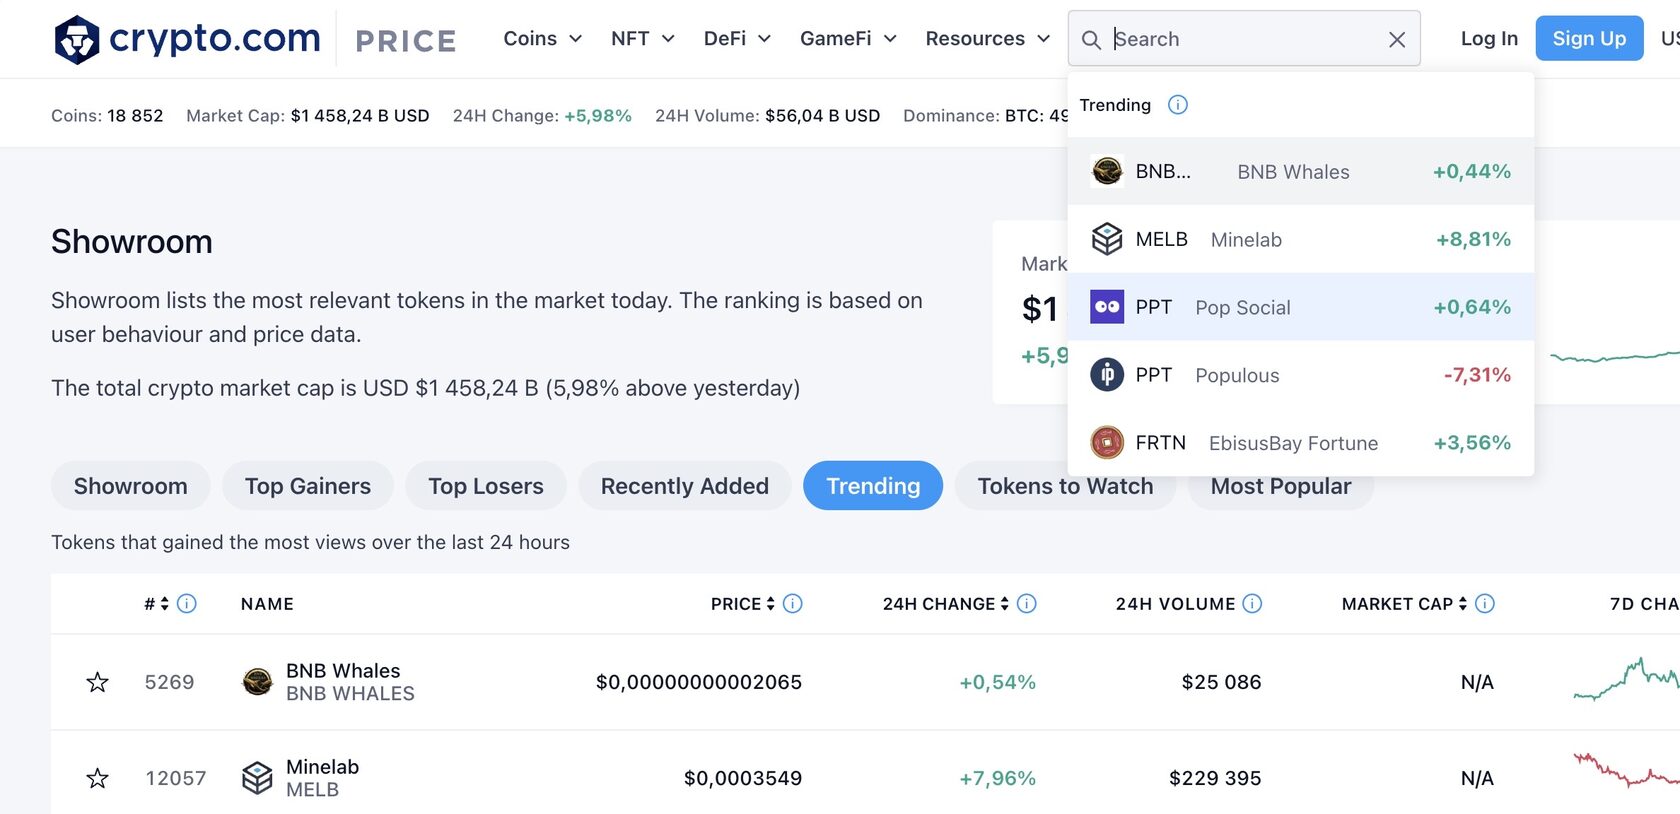Click the $229 395 volume cell

1215,778
